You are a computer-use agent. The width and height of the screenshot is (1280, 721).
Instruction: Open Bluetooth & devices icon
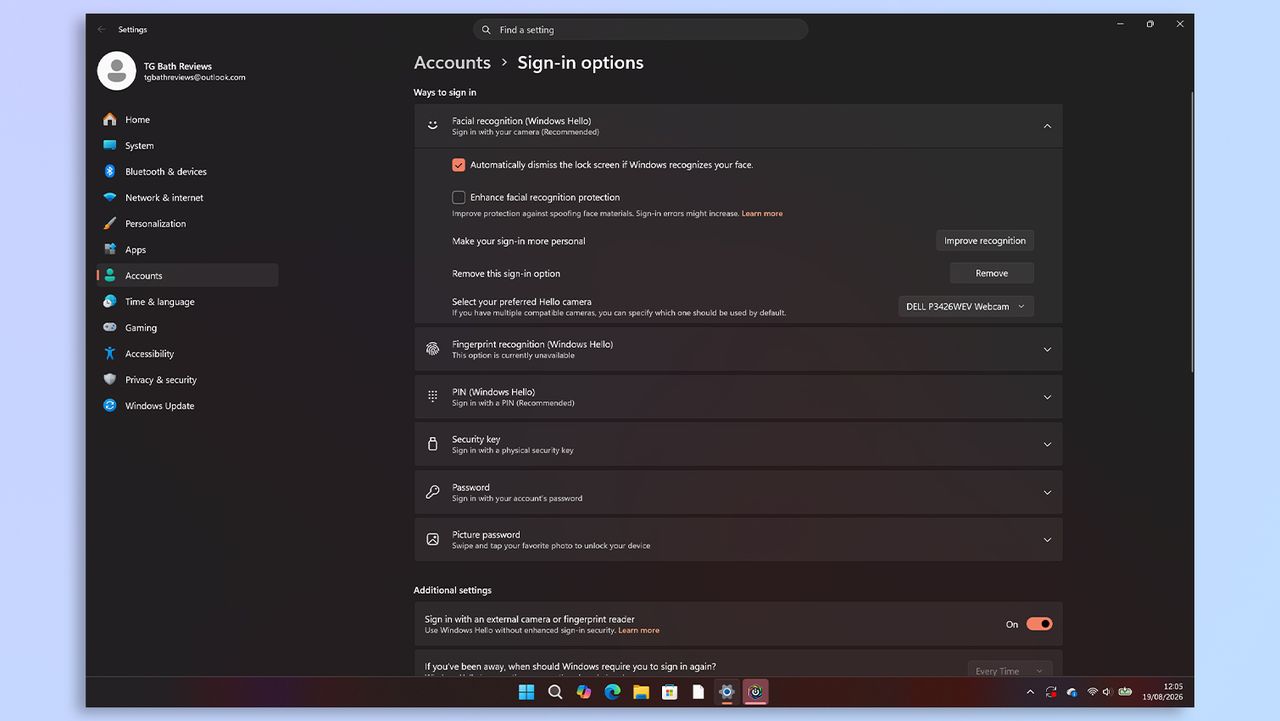tap(110, 171)
